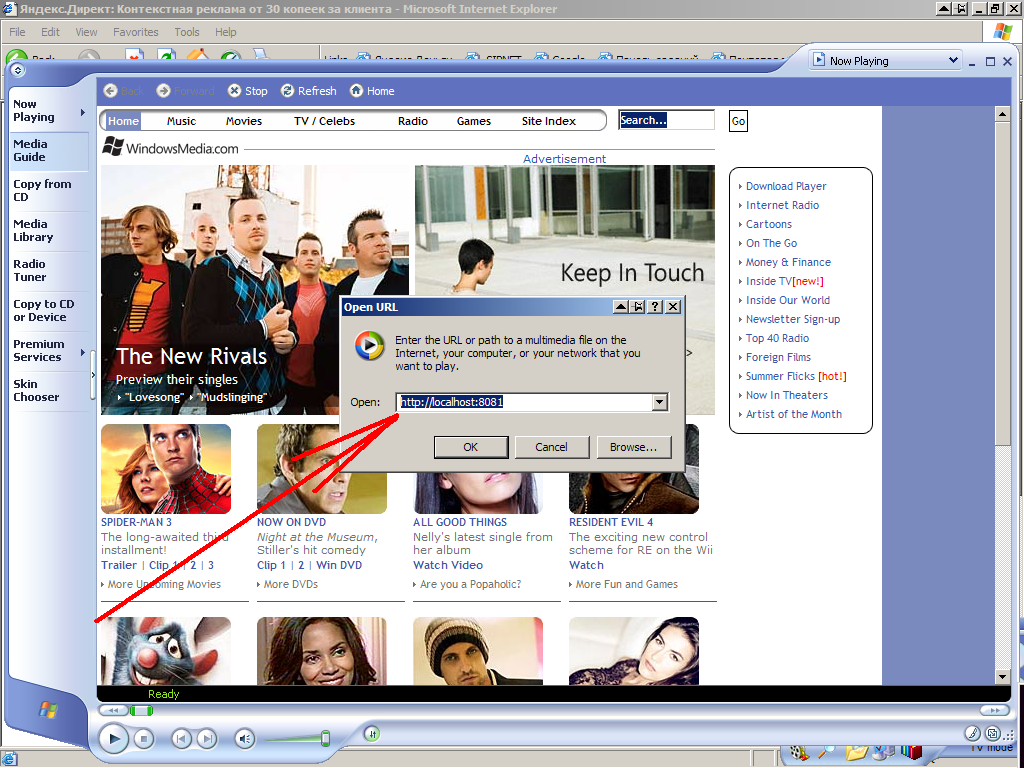Click the WindowsMedia.com logo
The height and width of the screenshot is (768, 1024).
(171, 148)
